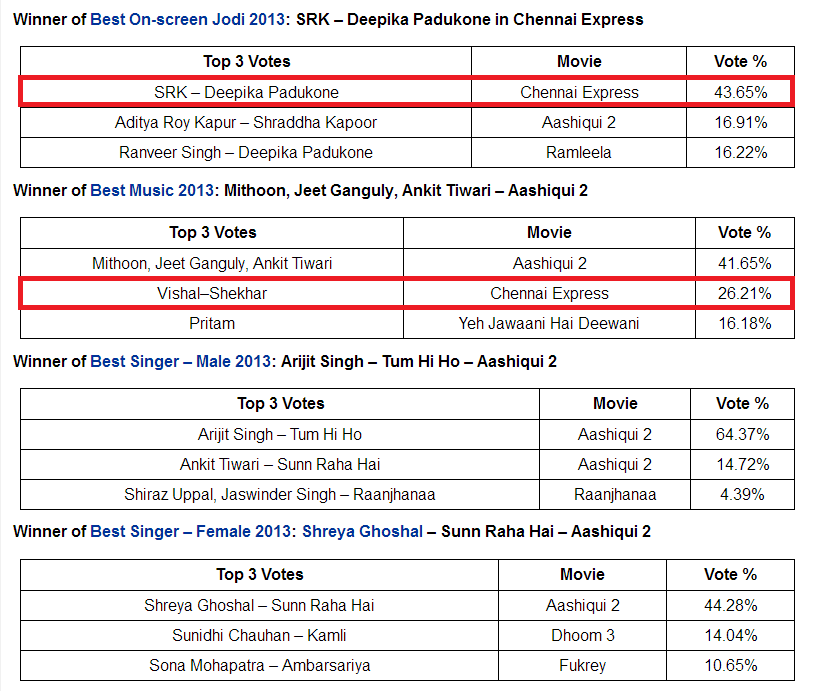Image resolution: width=814 pixels, height=691 pixels.
Task: Open the Best Music 2013 link
Action: (x=152, y=190)
